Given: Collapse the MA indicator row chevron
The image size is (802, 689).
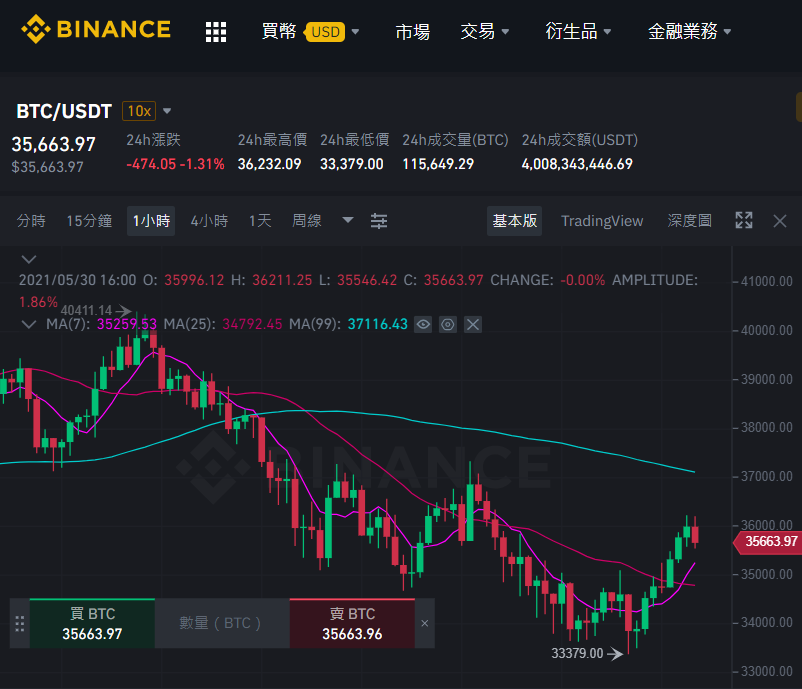Looking at the screenshot, I should (x=29, y=324).
